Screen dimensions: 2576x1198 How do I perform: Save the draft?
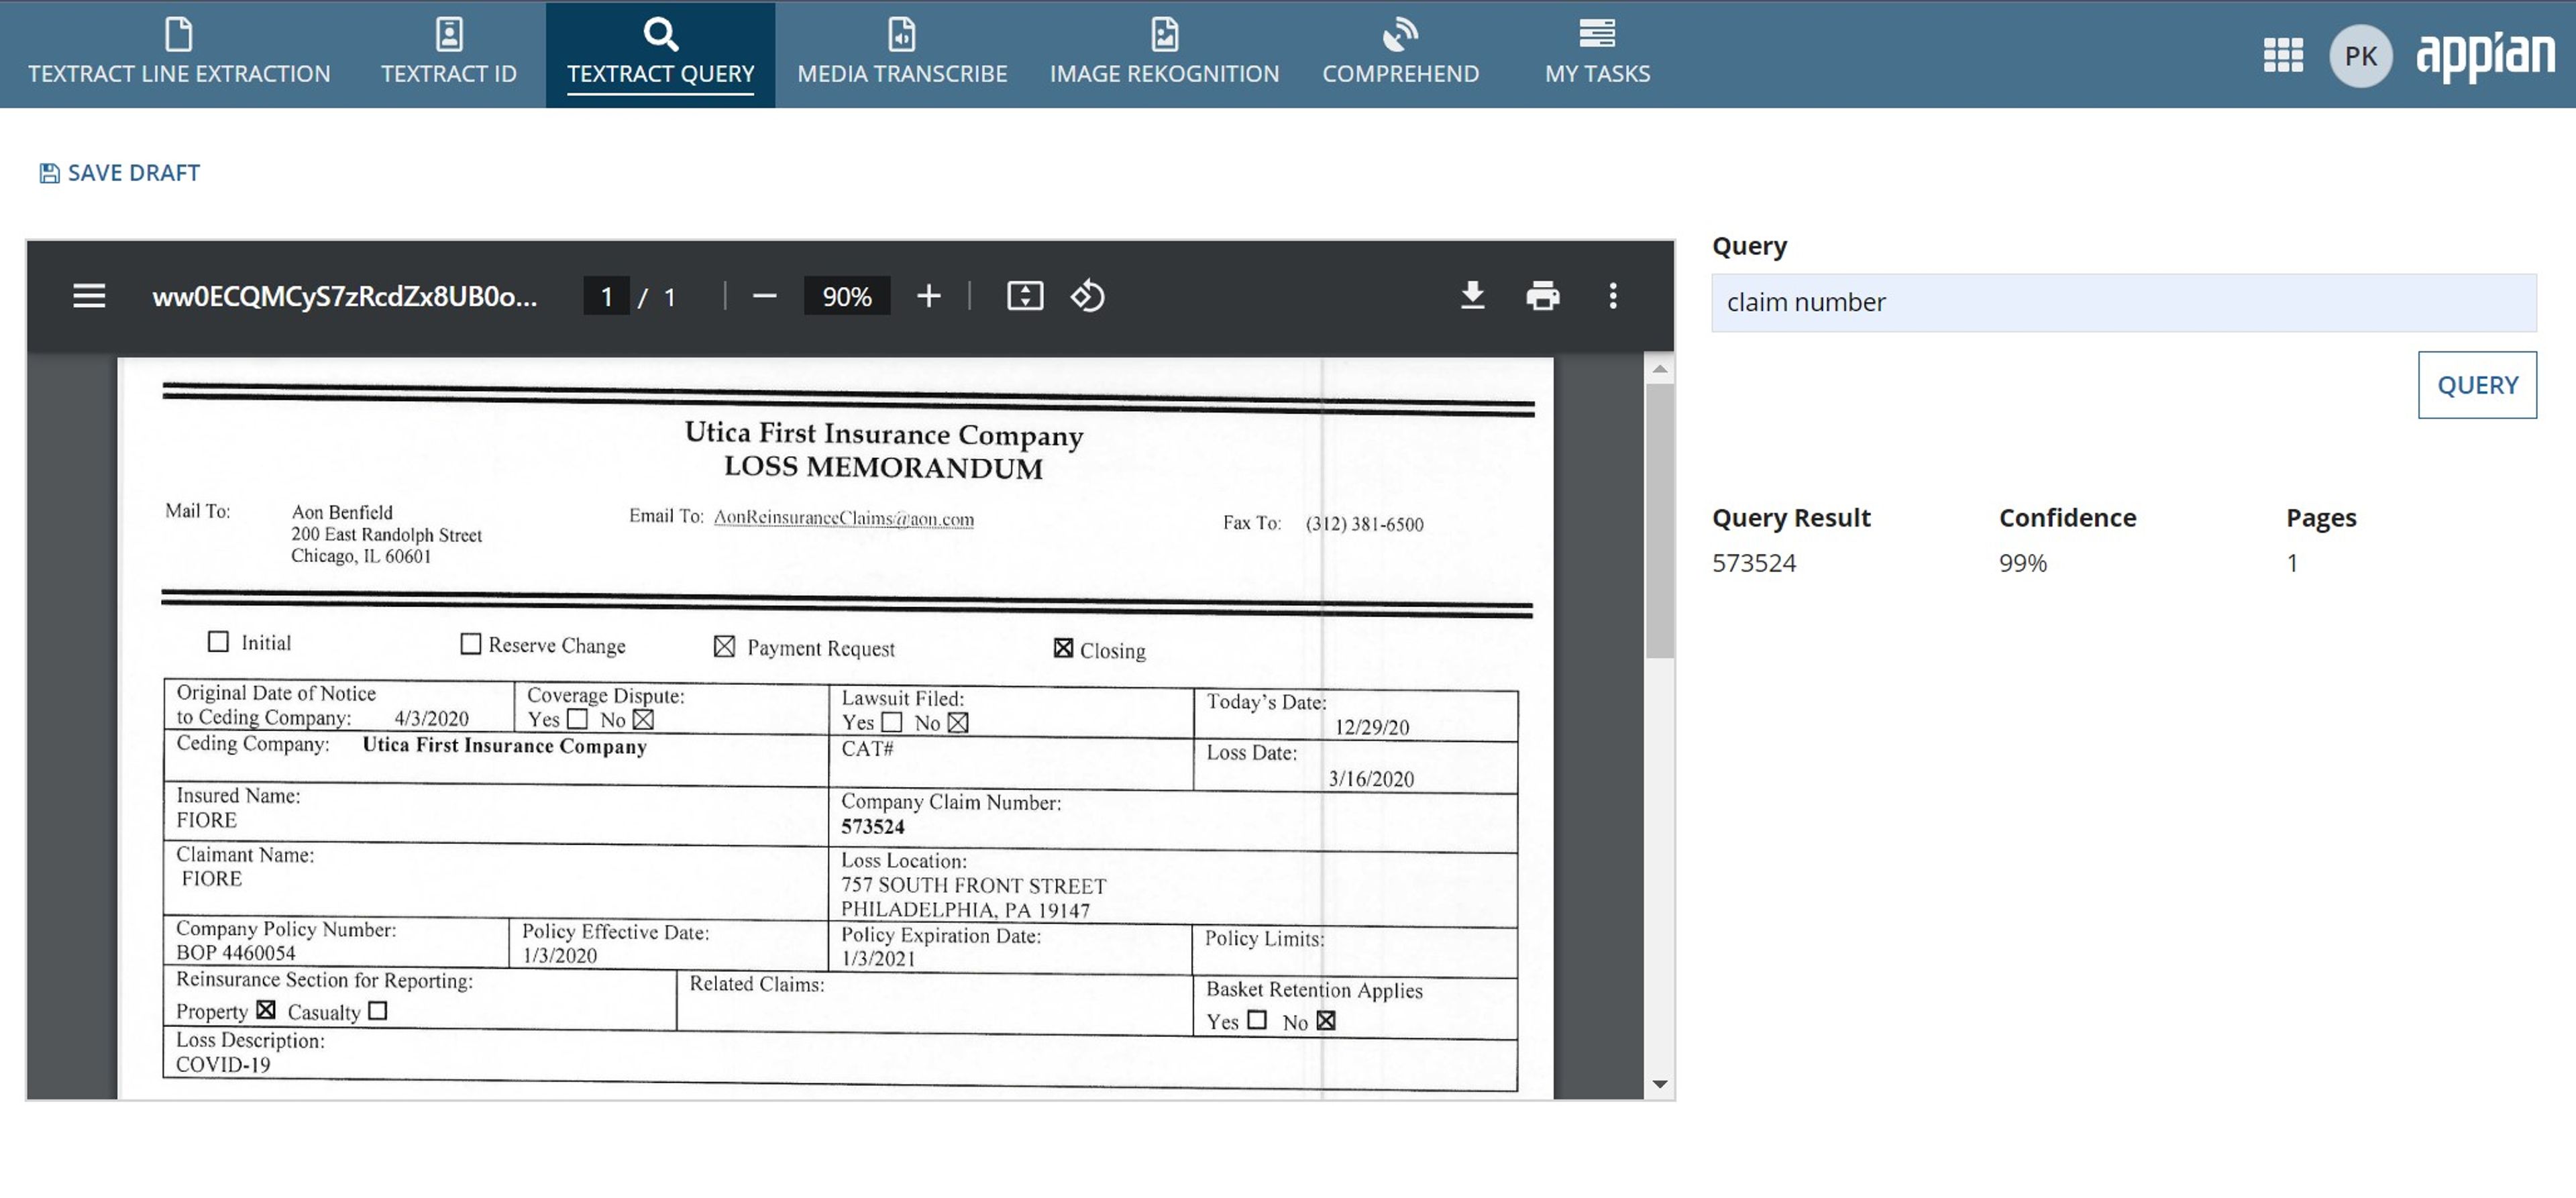(120, 173)
